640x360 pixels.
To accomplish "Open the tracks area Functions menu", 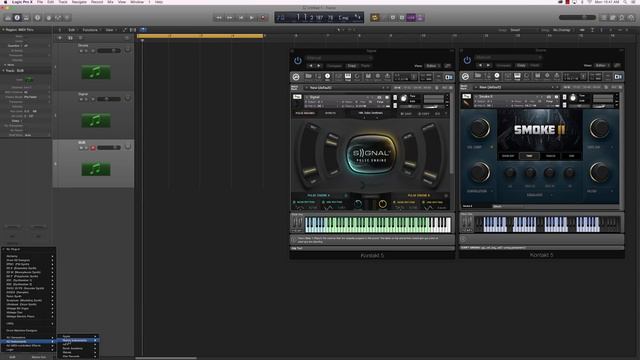I will (x=91, y=30).
